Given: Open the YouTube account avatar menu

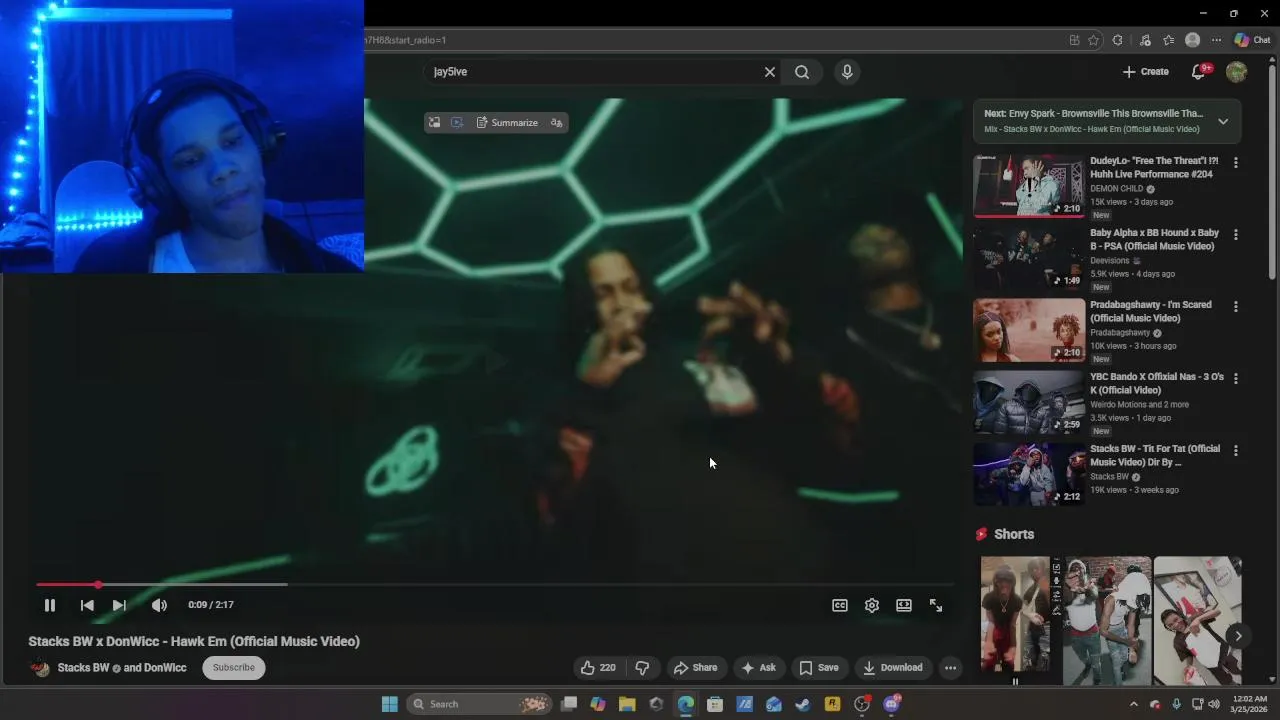Looking at the screenshot, I should click(x=1237, y=72).
